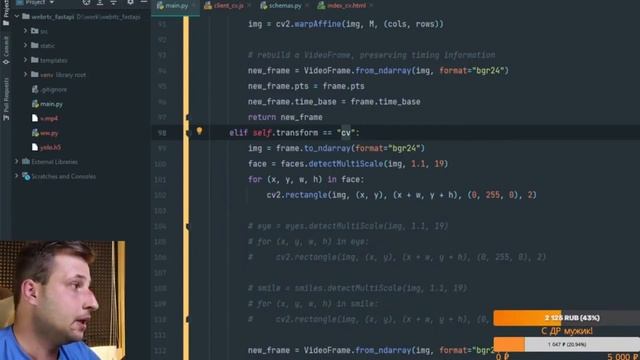640x360 pixels.
Task: Click the "cv" string on line 98
Action: [346, 133]
